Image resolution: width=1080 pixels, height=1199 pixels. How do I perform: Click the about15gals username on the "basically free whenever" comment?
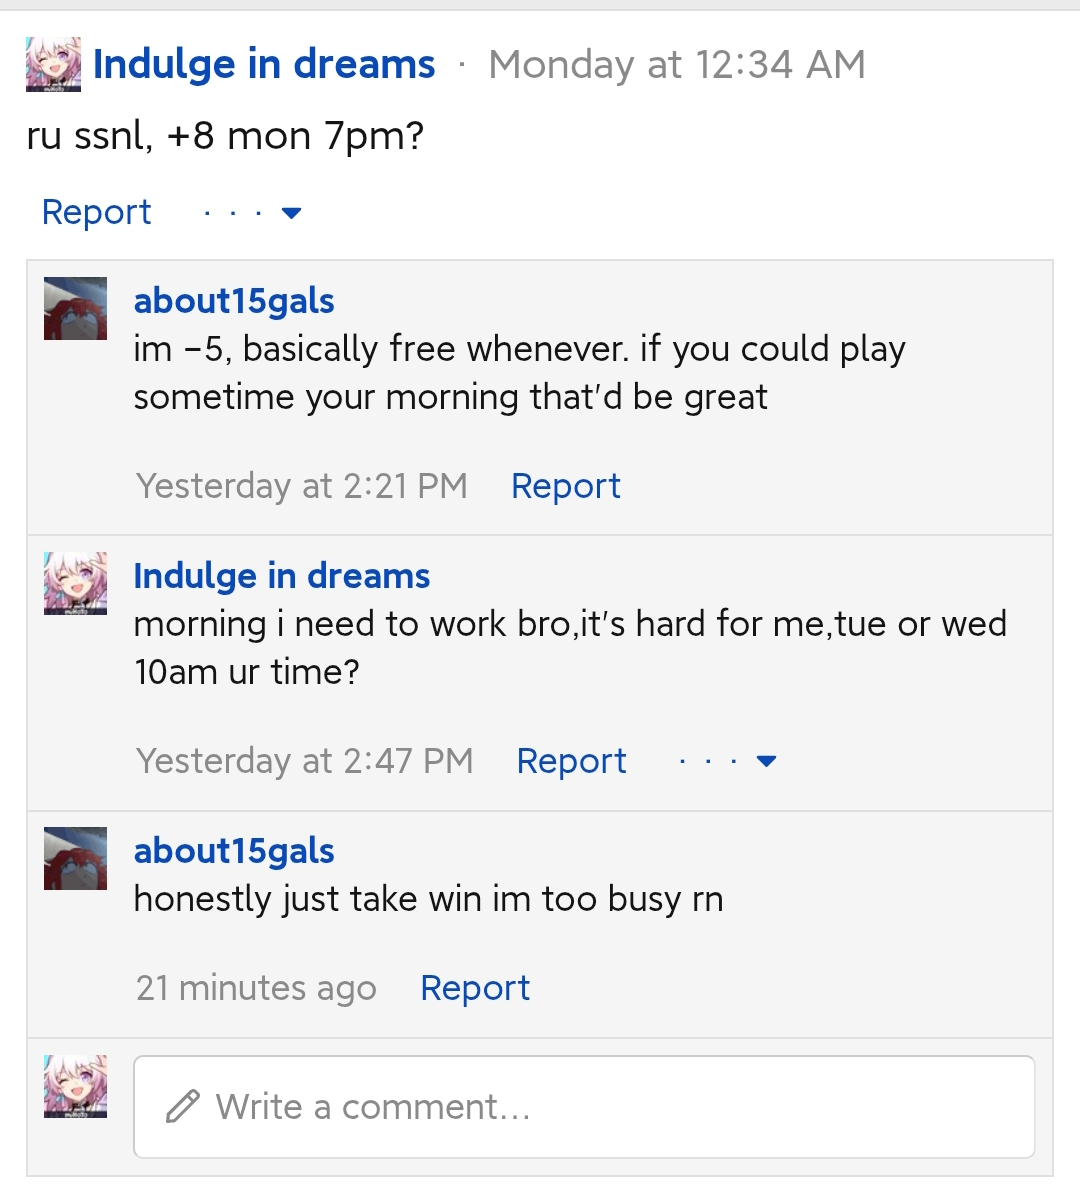click(x=234, y=301)
